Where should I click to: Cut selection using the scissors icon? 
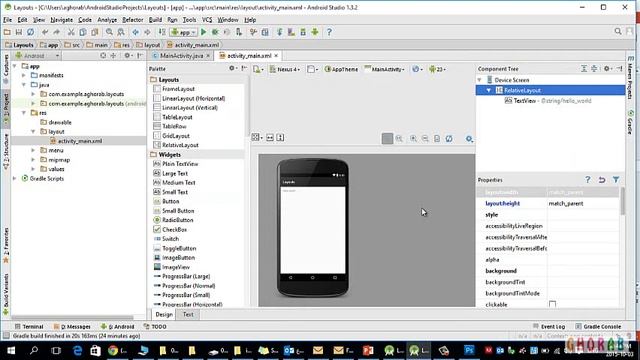tap(71, 32)
